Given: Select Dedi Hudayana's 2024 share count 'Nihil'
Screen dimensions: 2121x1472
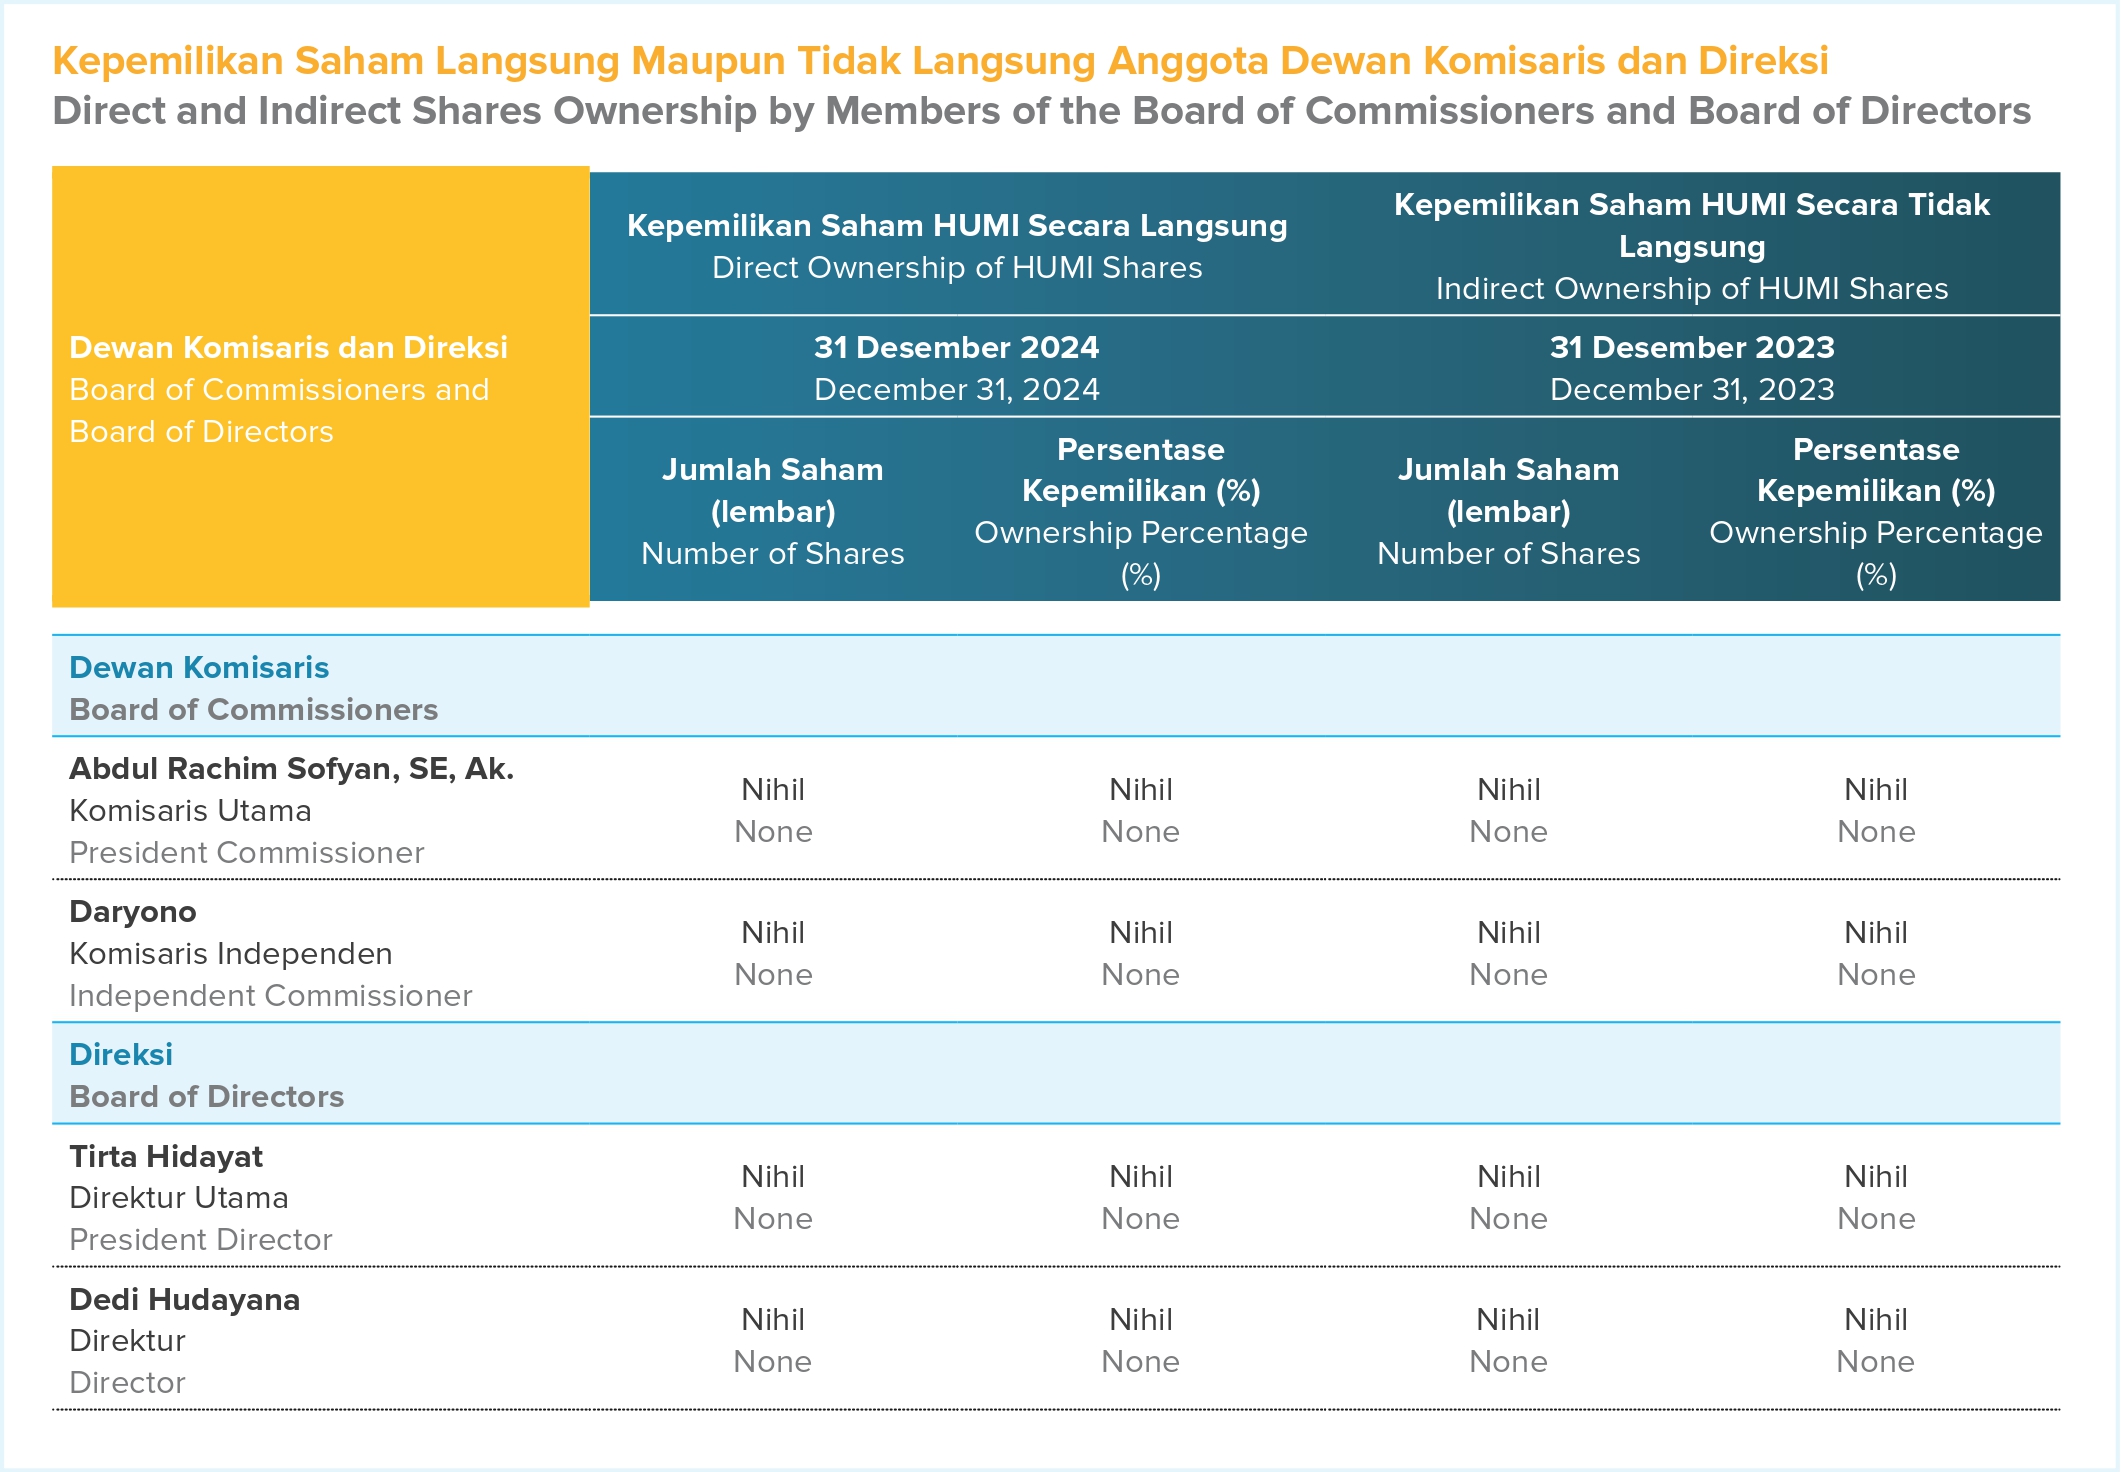Looking at the screenshot, I should click(x=773, y=1320).
